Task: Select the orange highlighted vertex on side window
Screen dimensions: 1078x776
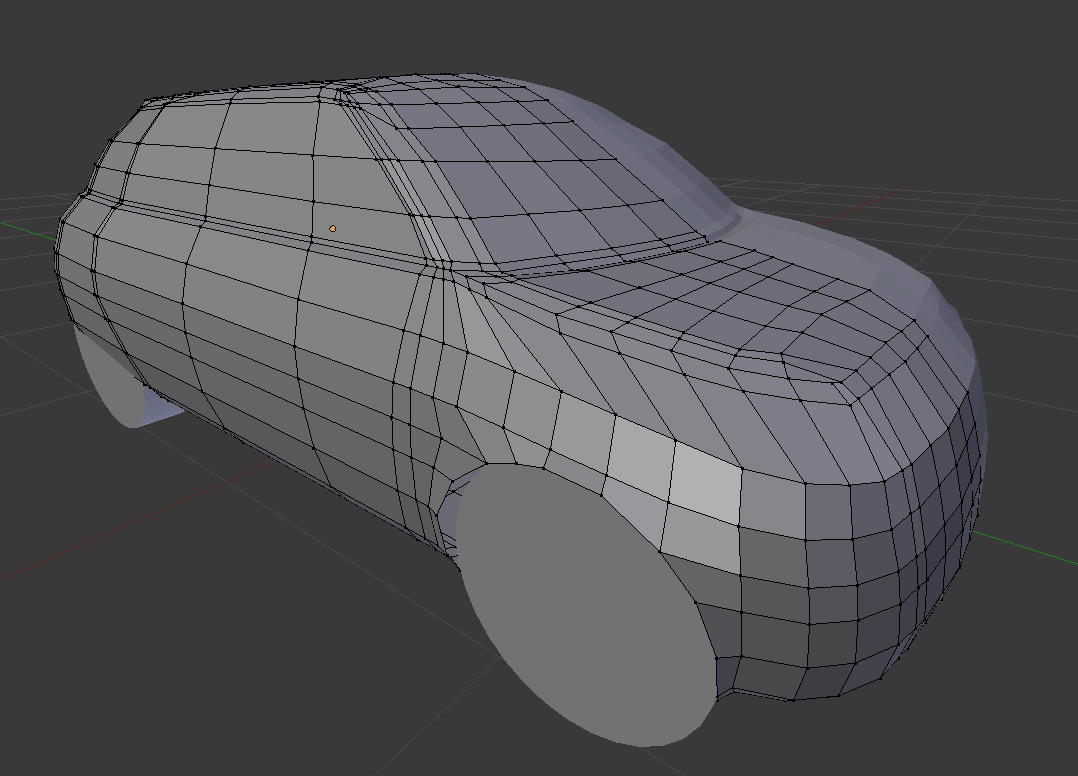Action: click(333, 228)
